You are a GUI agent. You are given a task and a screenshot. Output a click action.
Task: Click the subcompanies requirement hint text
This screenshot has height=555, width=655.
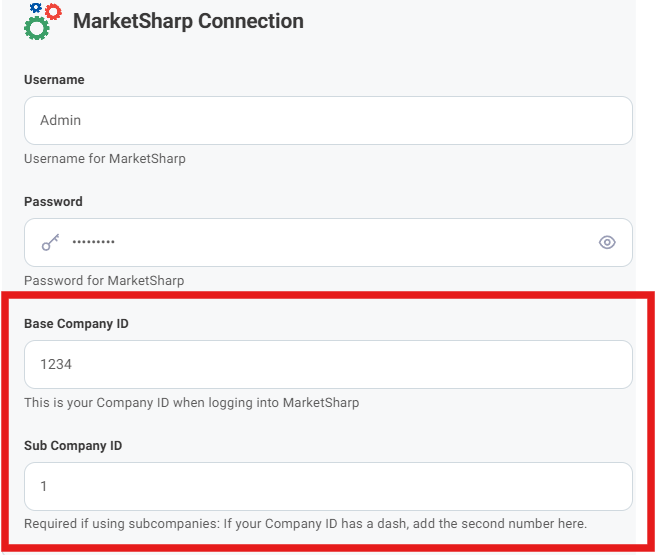(305, 523)
